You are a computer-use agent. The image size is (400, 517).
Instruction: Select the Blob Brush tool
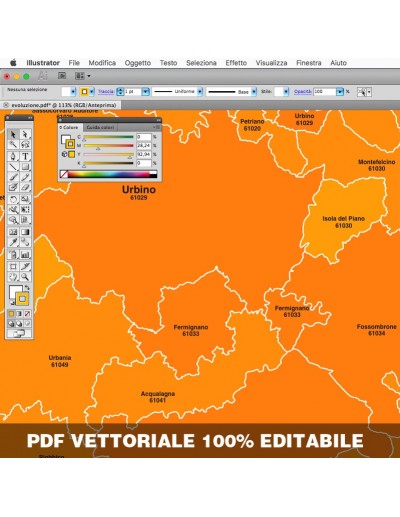click(x=13, y=187)
